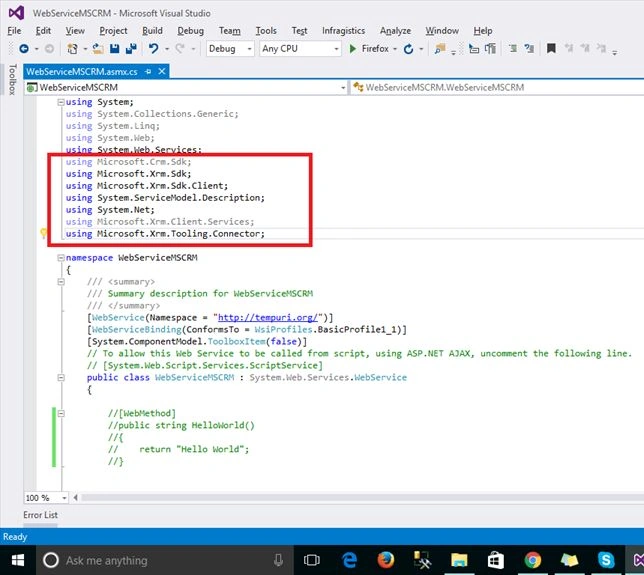The image size is (644, 575).
Task: Open Firefox from the taskbar
Action: [385, 560]
